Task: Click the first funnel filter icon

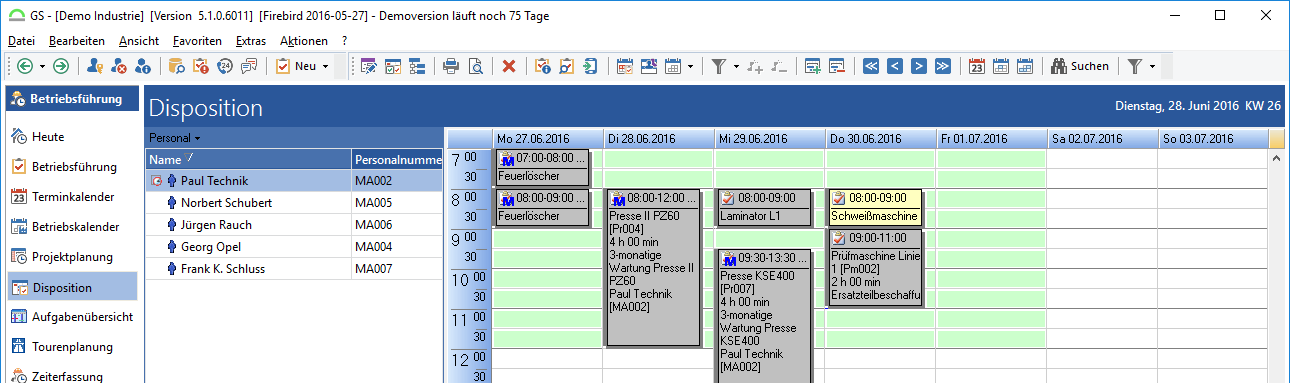Action: pyautogui.click(x=719, y=66)
